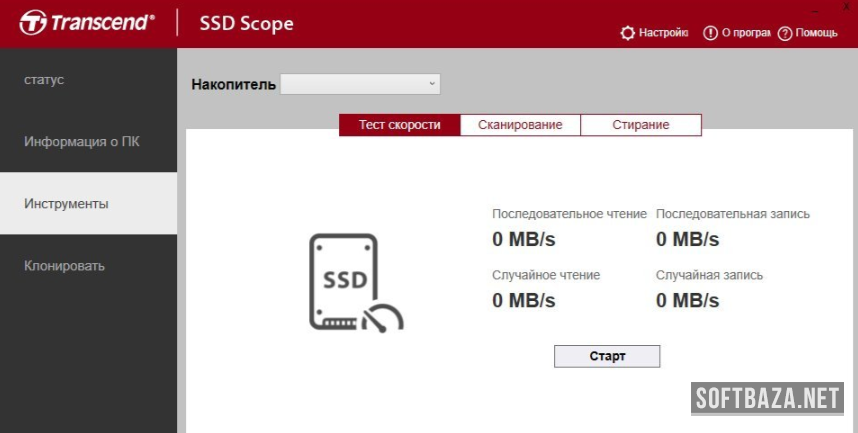
Task: Click the Помощь text link
Action: (817, 33)
